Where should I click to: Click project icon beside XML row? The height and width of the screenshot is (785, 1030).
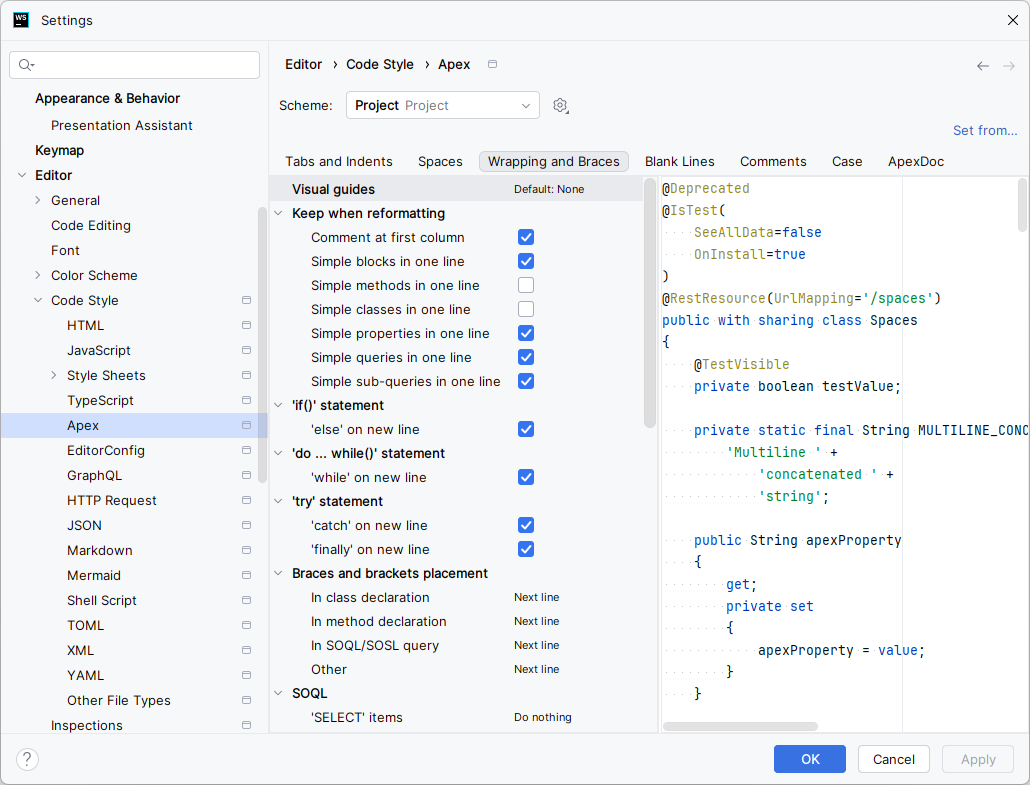[x=246, y=650]
